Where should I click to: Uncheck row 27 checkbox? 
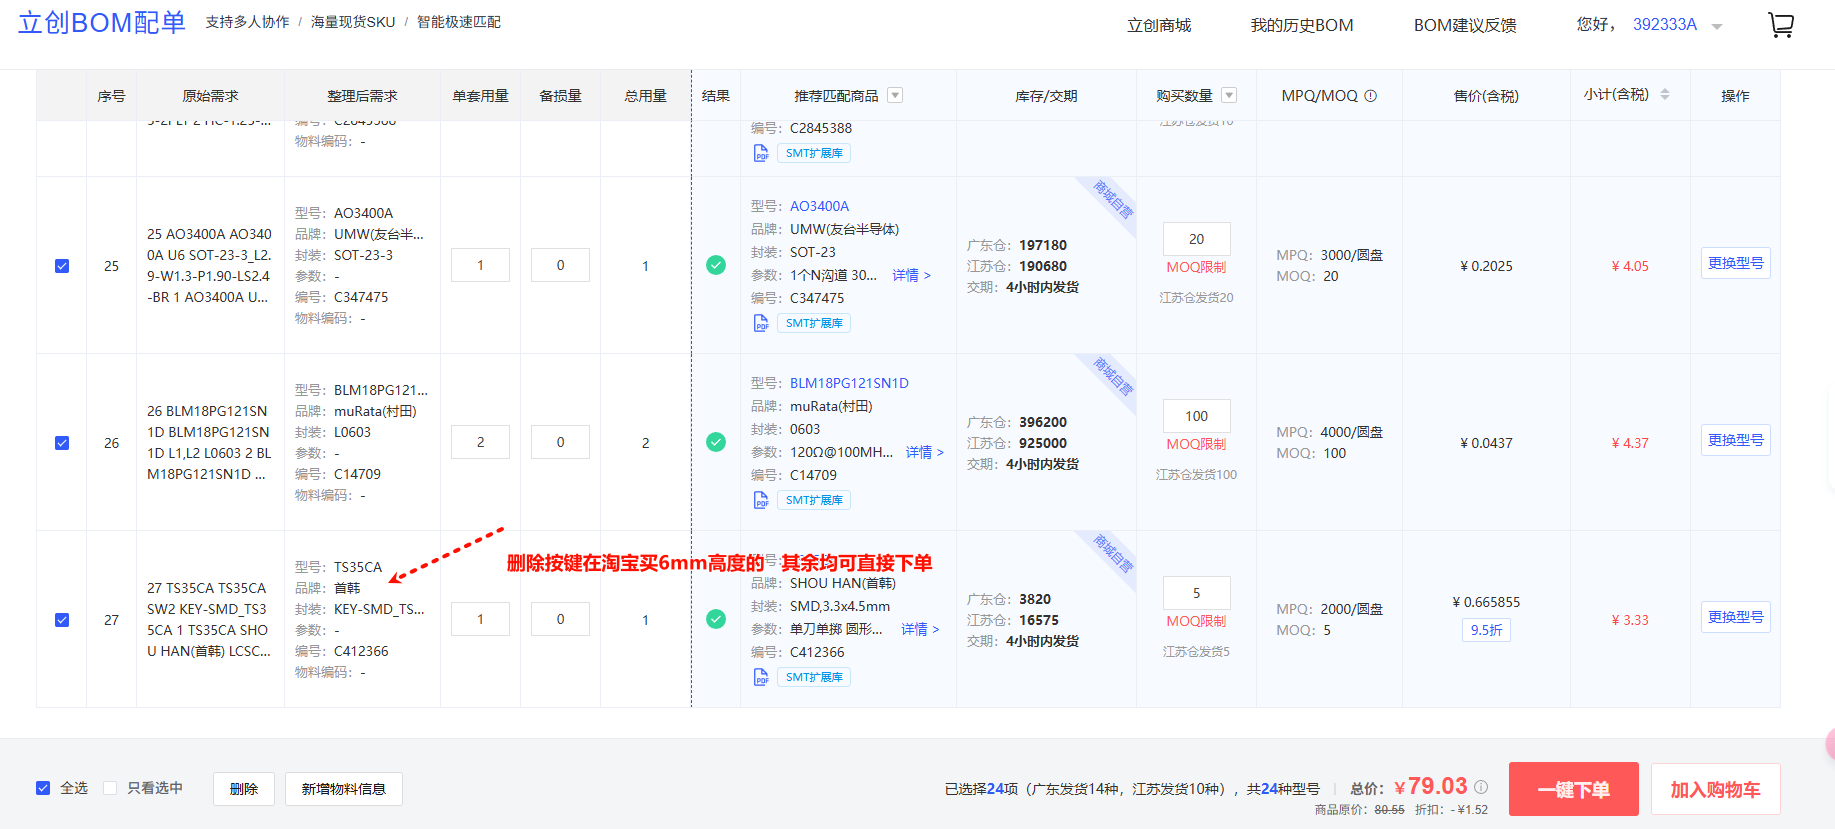62,620
